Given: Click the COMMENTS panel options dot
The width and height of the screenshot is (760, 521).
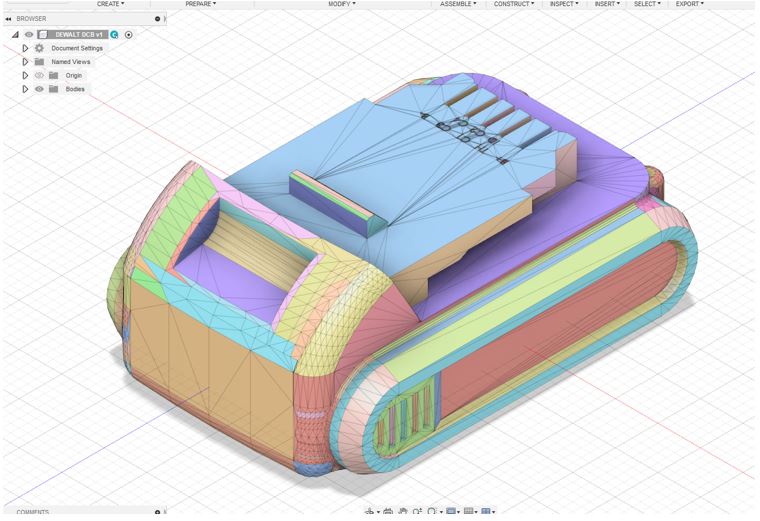Looking at the screenshot, I should click(158, 512).
